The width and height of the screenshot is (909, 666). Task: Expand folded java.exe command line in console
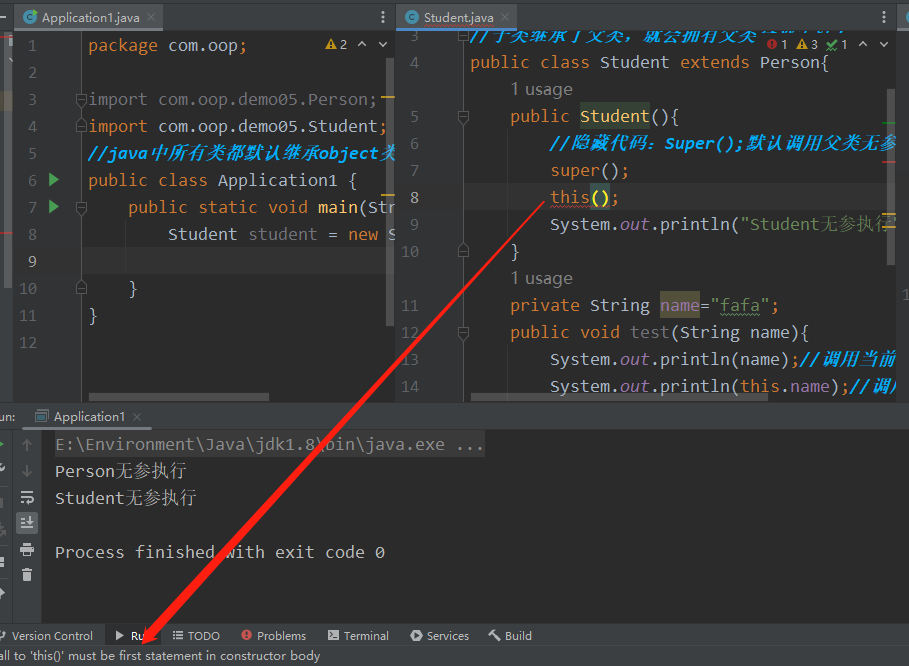click(x=270, y=445)
